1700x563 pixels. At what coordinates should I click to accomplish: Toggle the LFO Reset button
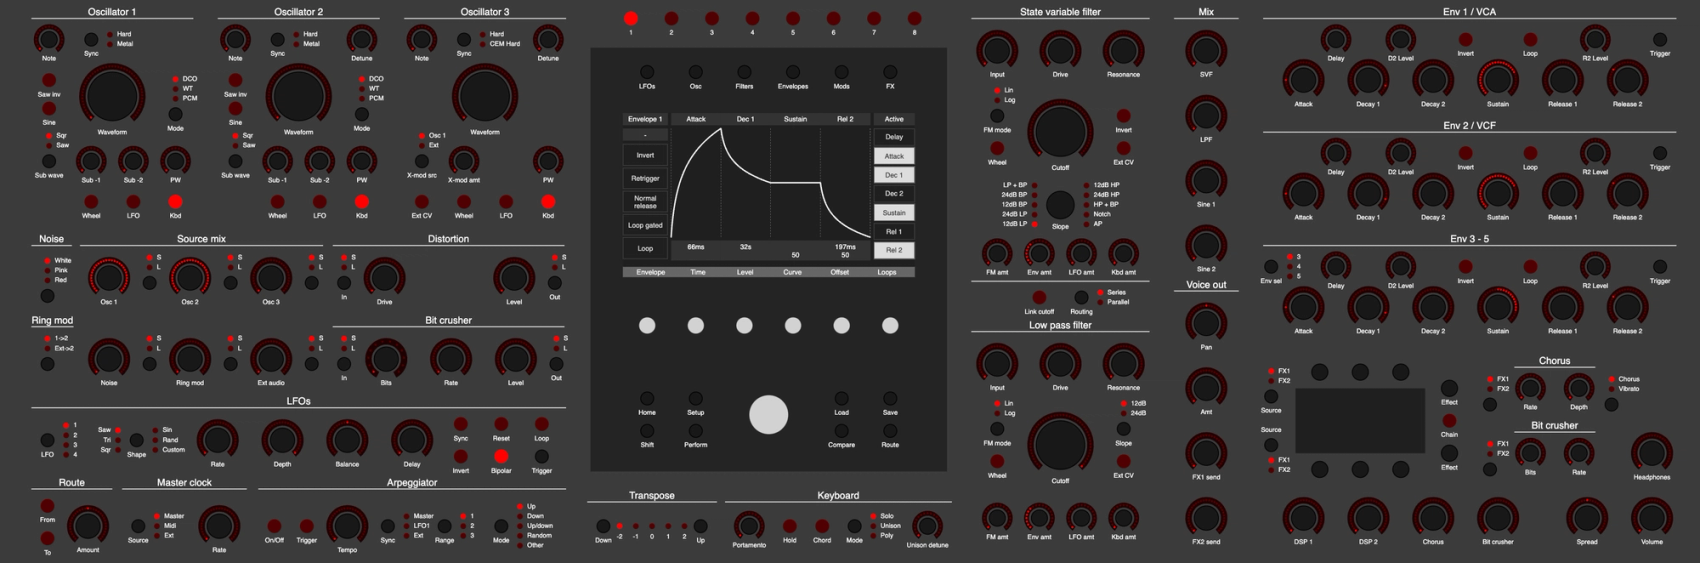pos(501,424)
